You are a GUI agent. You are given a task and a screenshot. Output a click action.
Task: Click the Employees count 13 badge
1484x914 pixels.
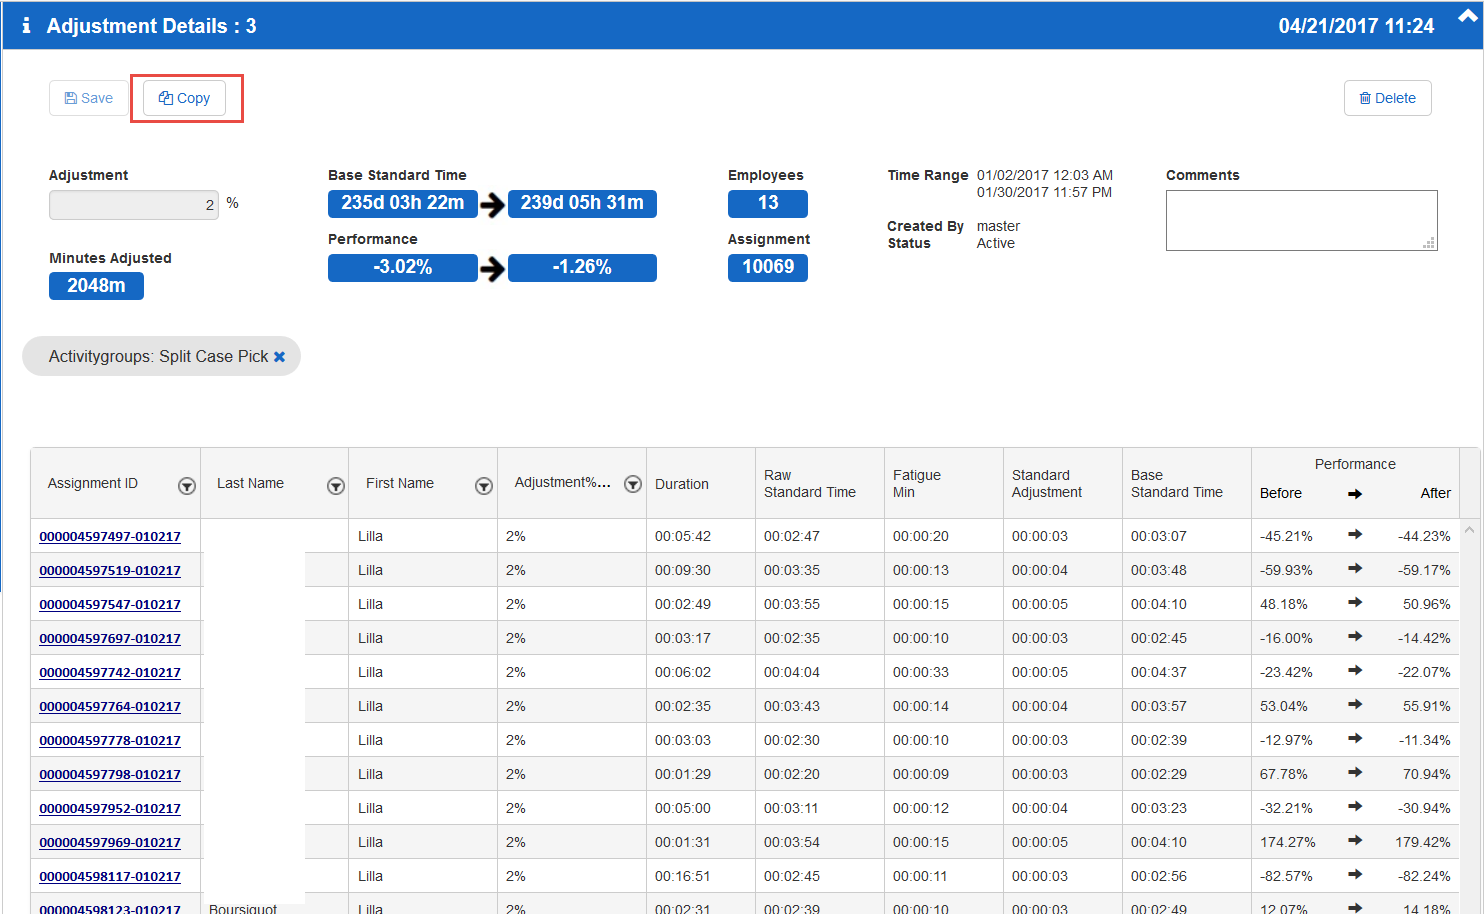pos(768,203)
